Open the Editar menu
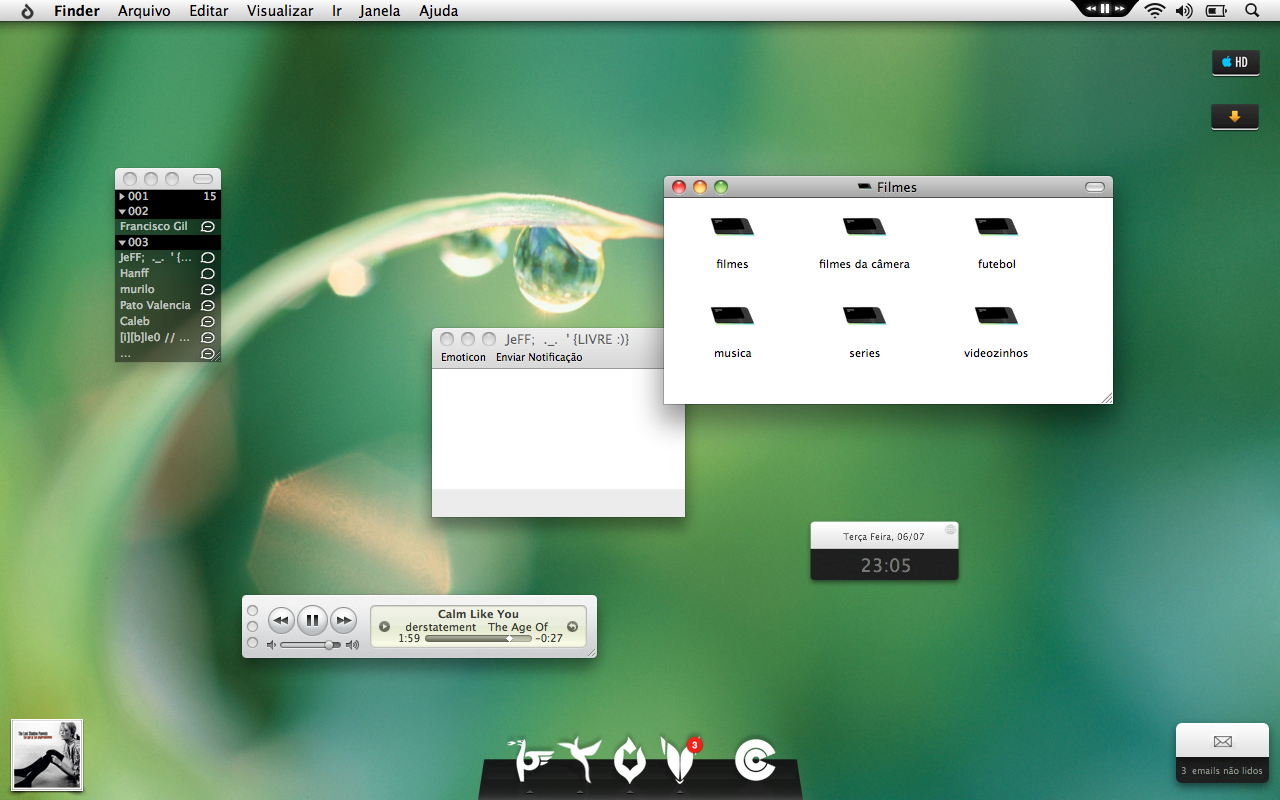The image size is (1280, 800). pyautogui.click(x=209, y=11)
